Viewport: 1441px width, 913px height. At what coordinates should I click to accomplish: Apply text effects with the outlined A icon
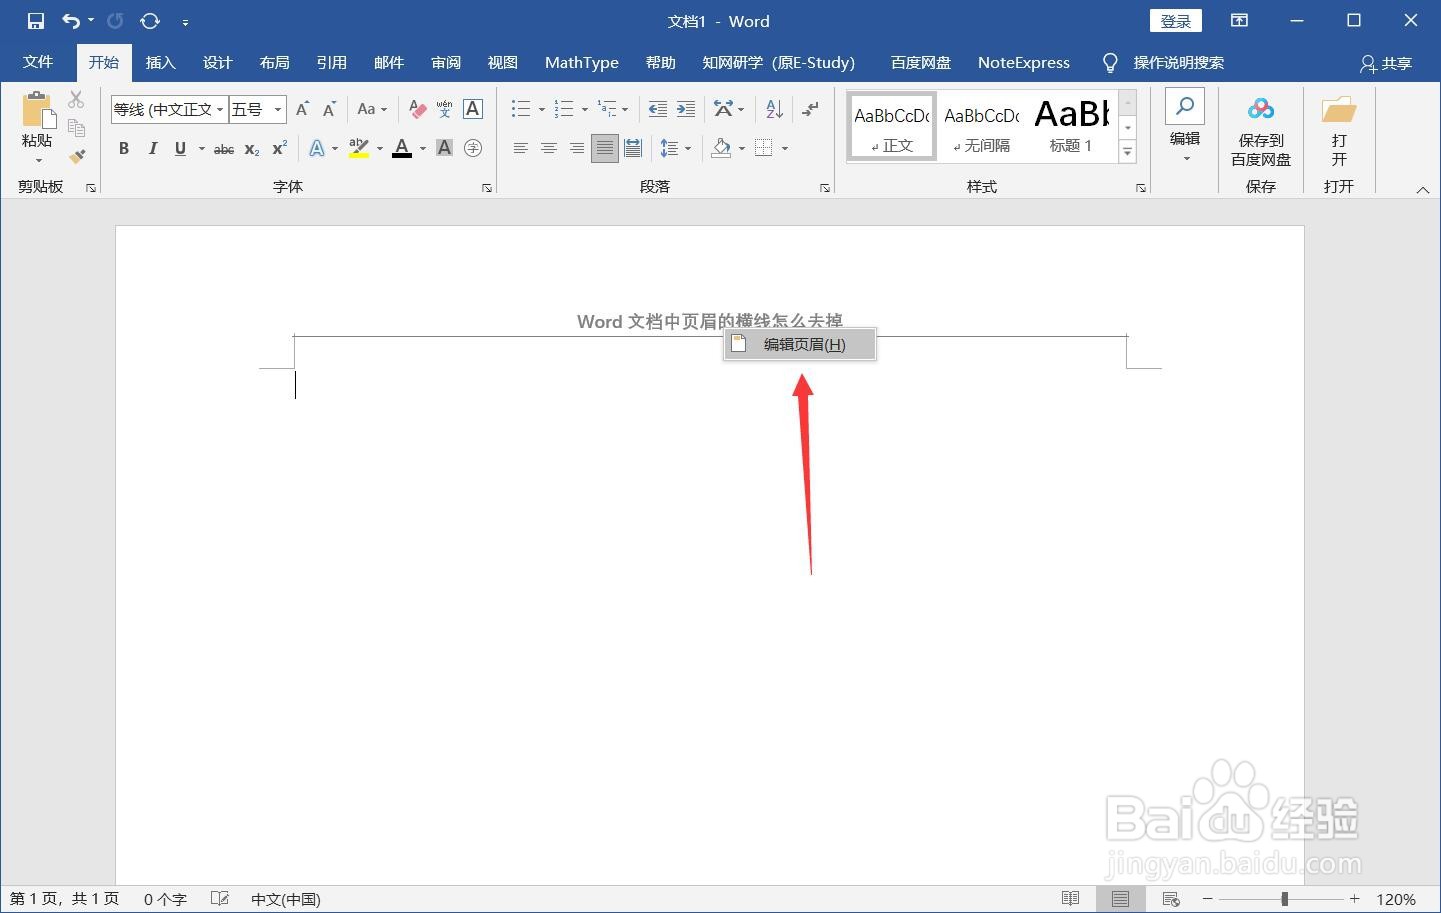click(317, 148)
